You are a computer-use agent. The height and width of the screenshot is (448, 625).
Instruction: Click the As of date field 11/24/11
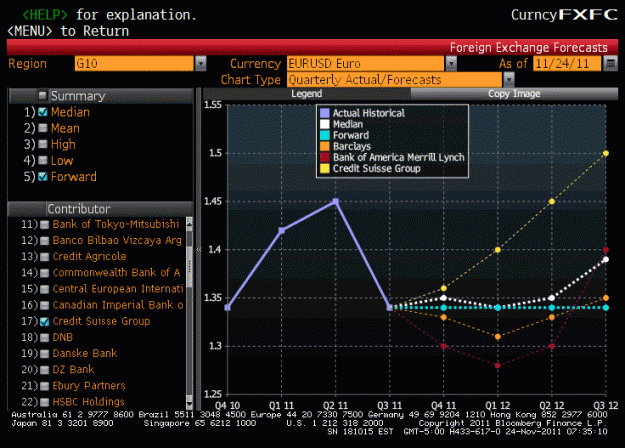(566, 63)
